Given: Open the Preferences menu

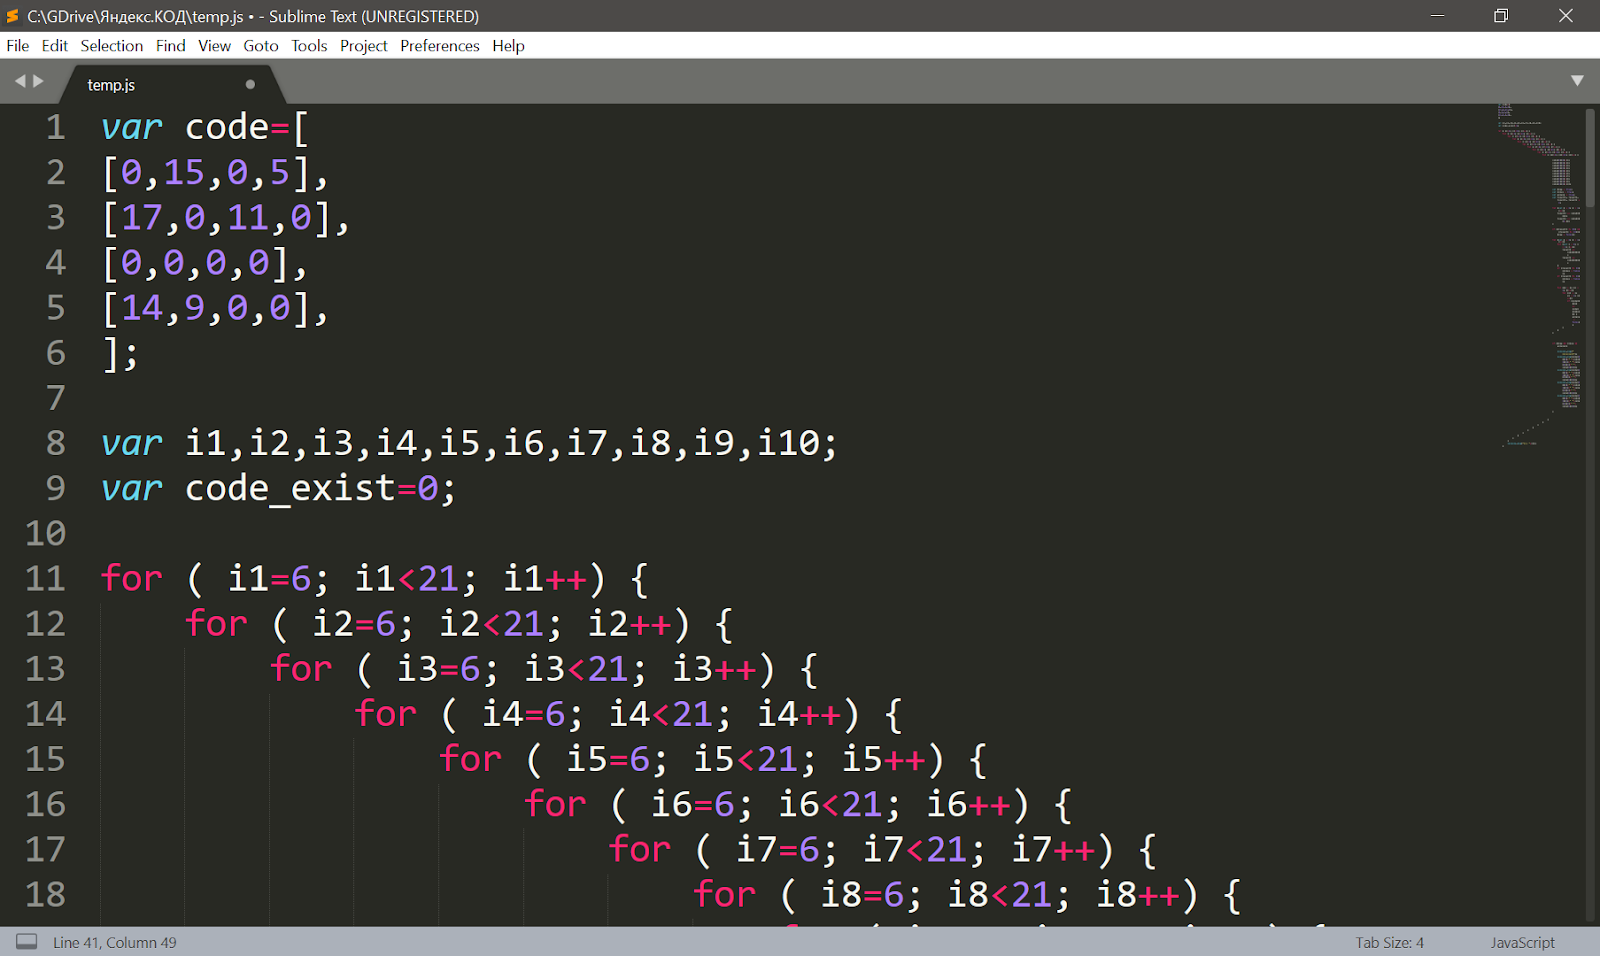Looking at the screenshot, I should 440,46.
